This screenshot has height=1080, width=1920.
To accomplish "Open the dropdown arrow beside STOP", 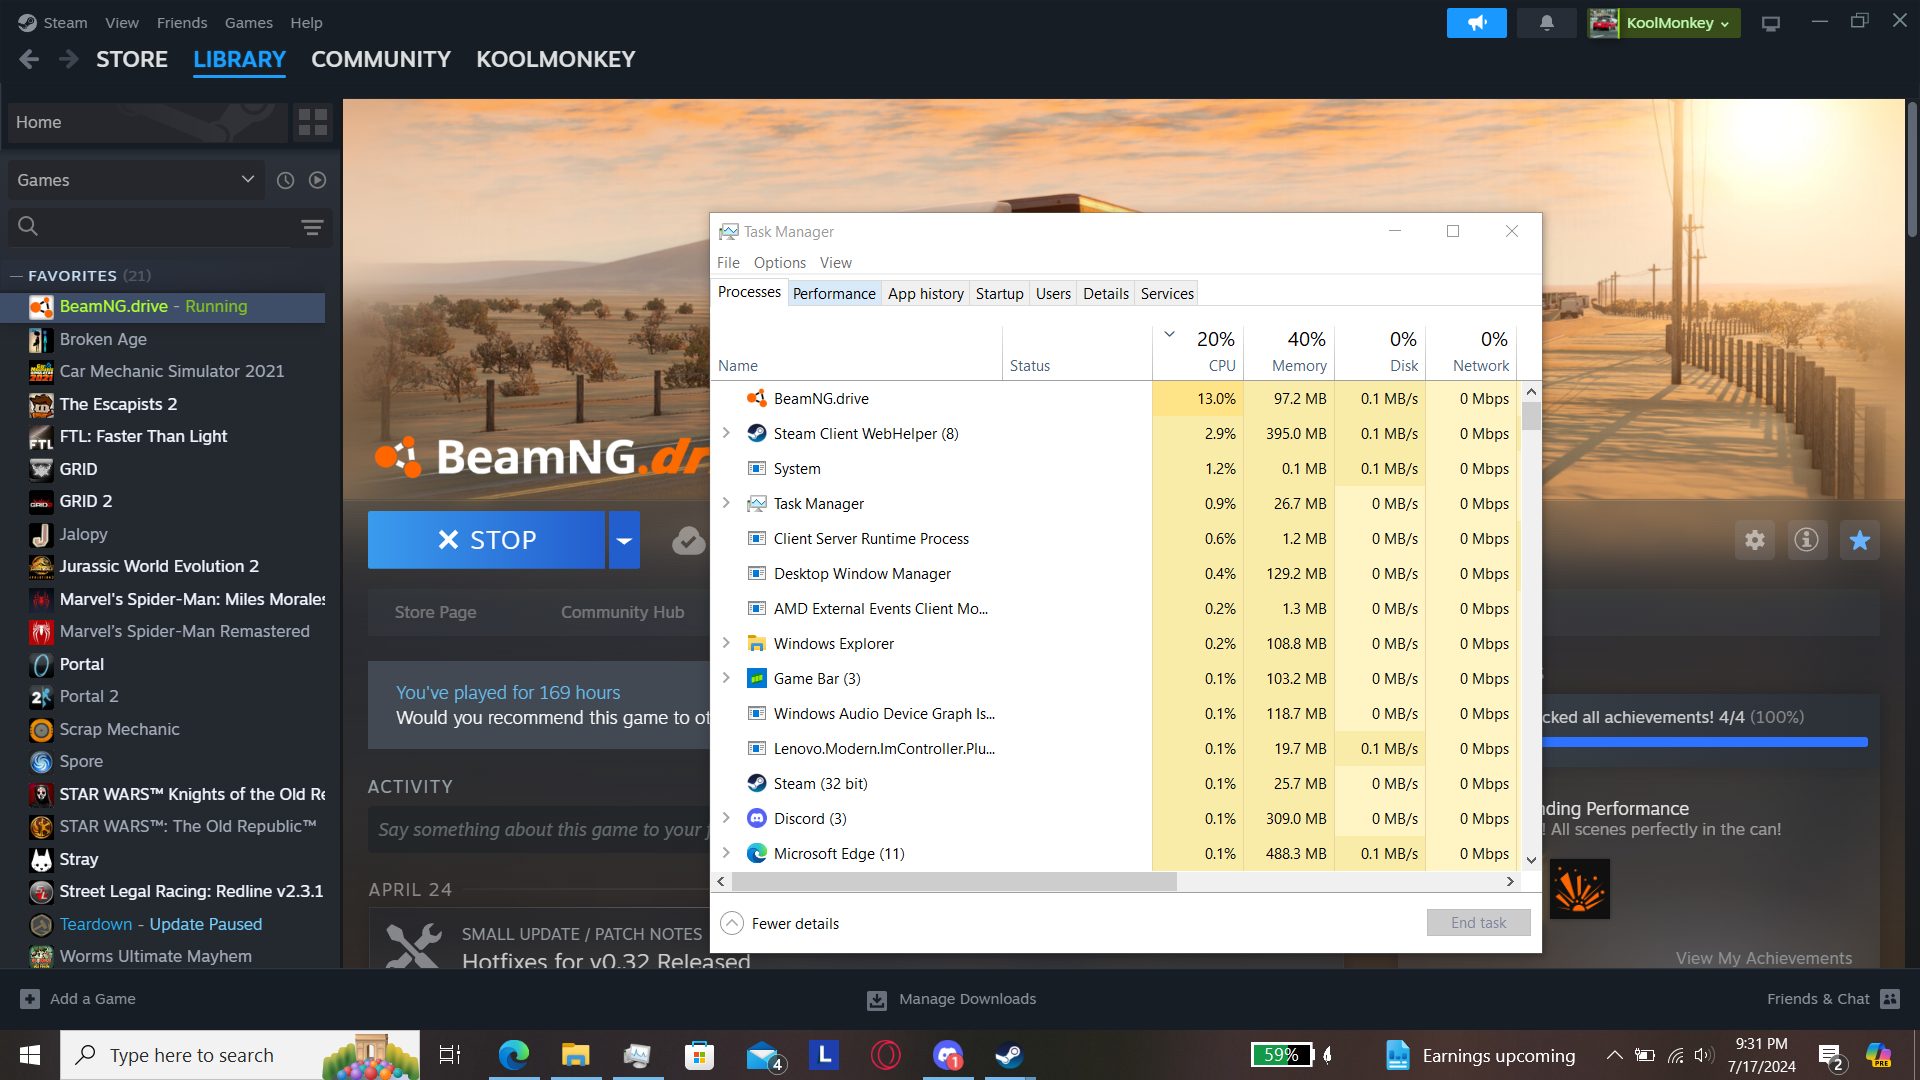I will pos(624,540).
